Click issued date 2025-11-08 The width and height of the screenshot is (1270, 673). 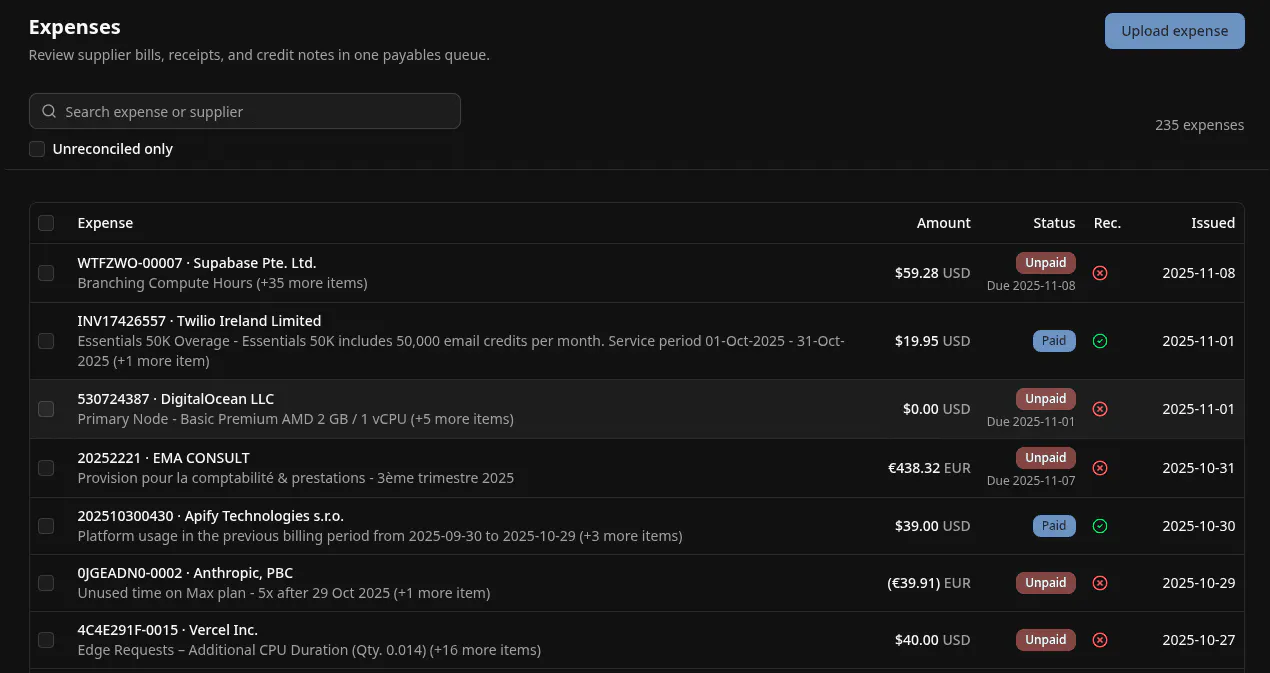(1198, 273)
